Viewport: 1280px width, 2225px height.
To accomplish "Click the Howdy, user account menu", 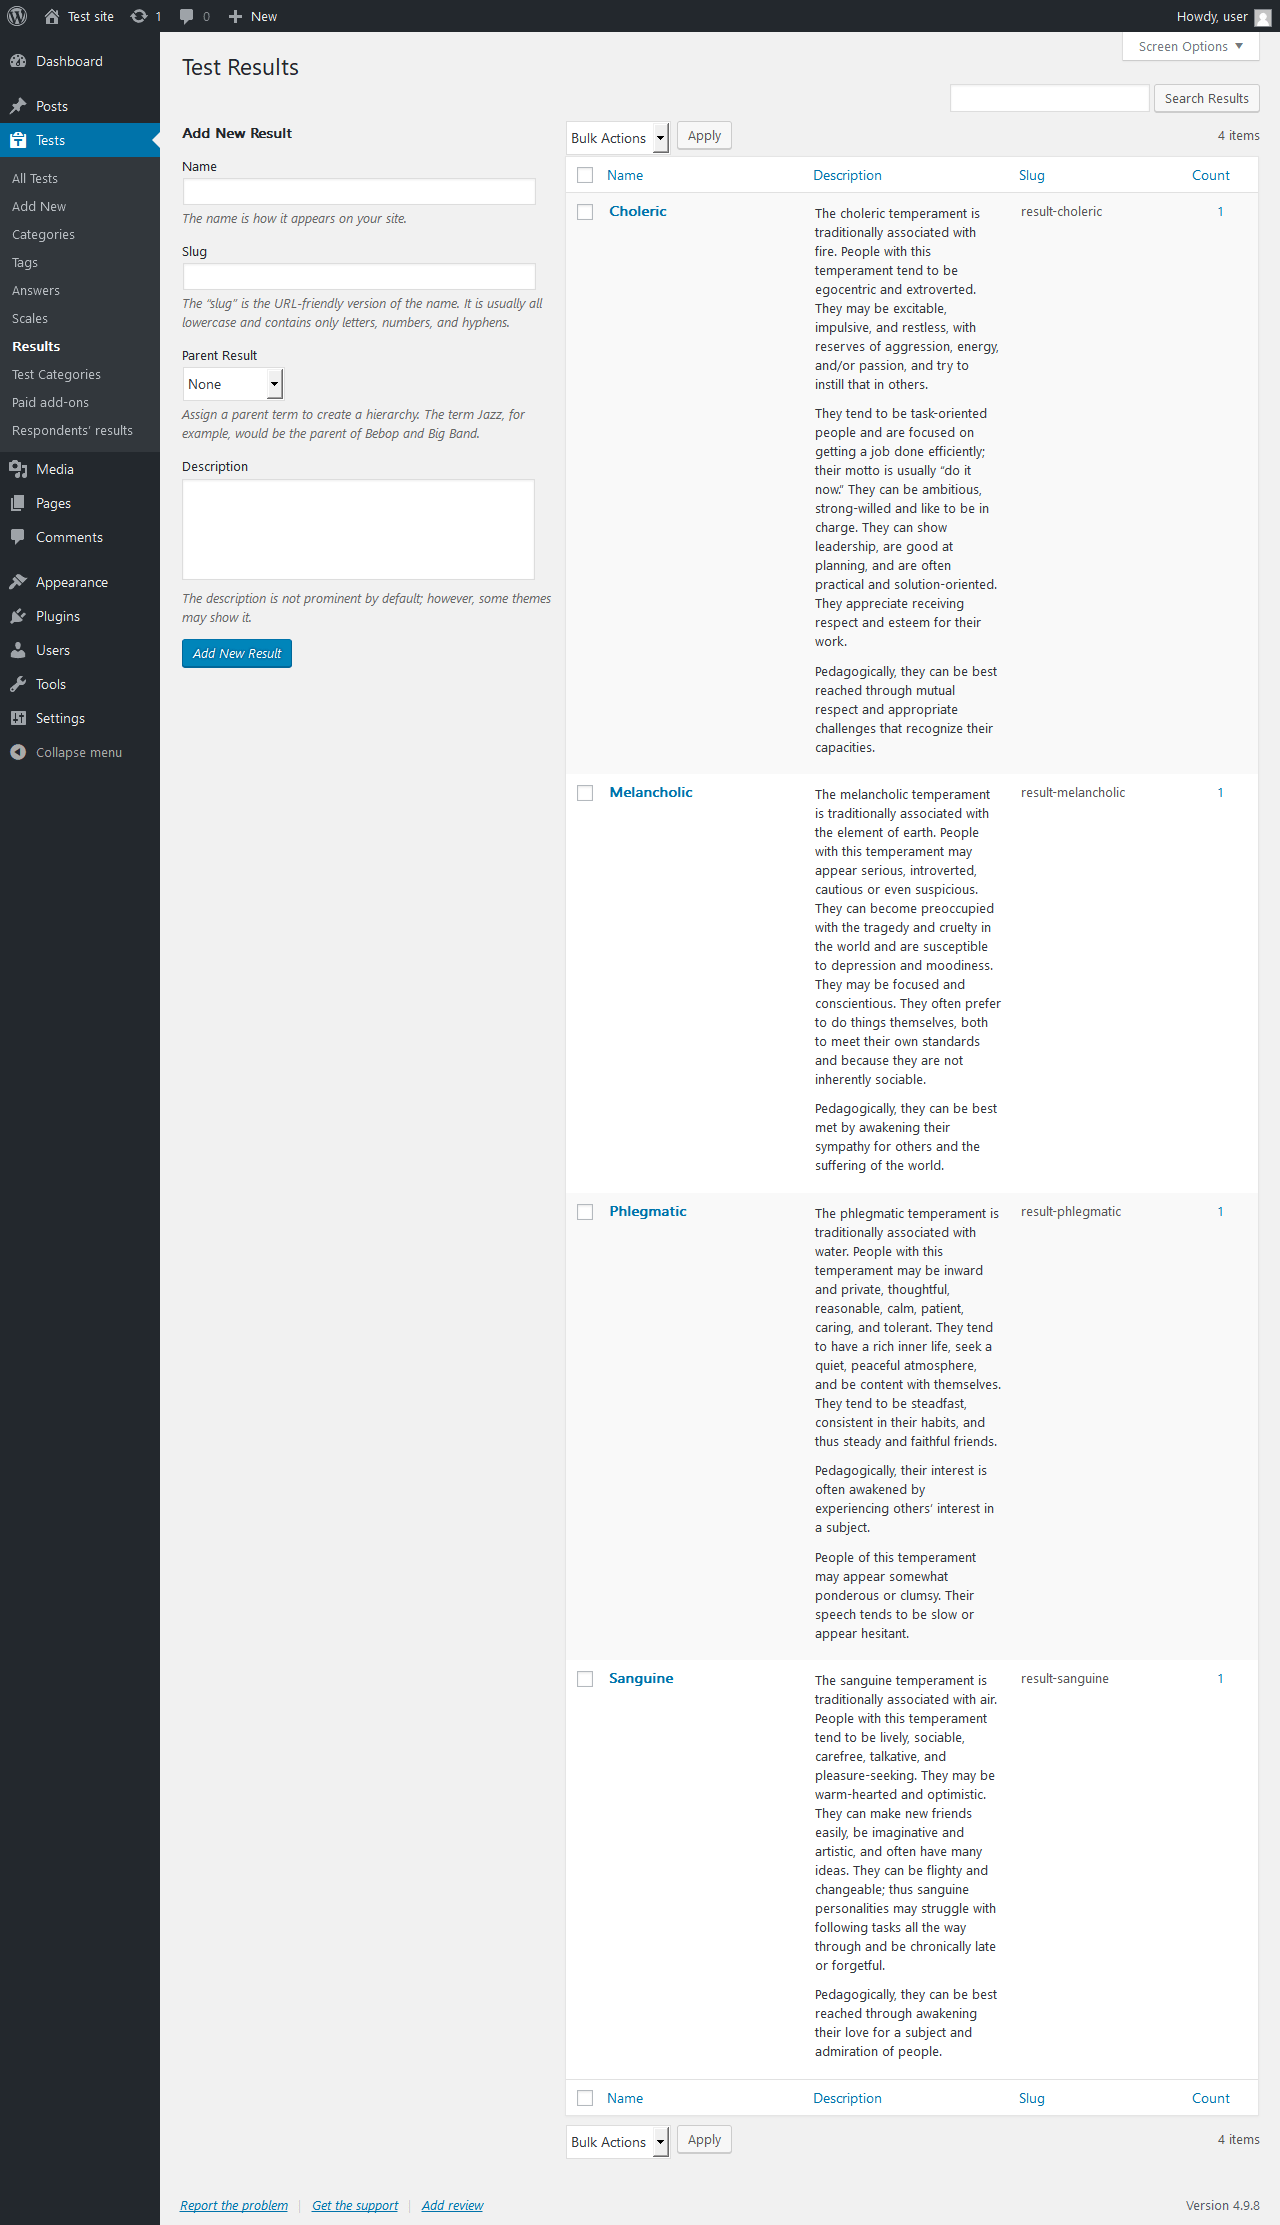I will pos(1224,16).
